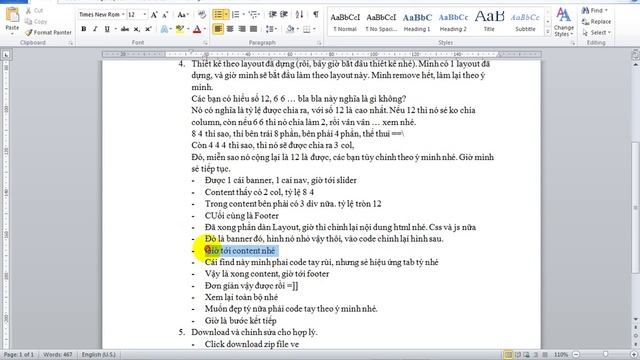Image resolution: width=640 pixels, height=360 pixels.
Task: Click the Multilevel List icon
Action: click(x=253, y=15)
